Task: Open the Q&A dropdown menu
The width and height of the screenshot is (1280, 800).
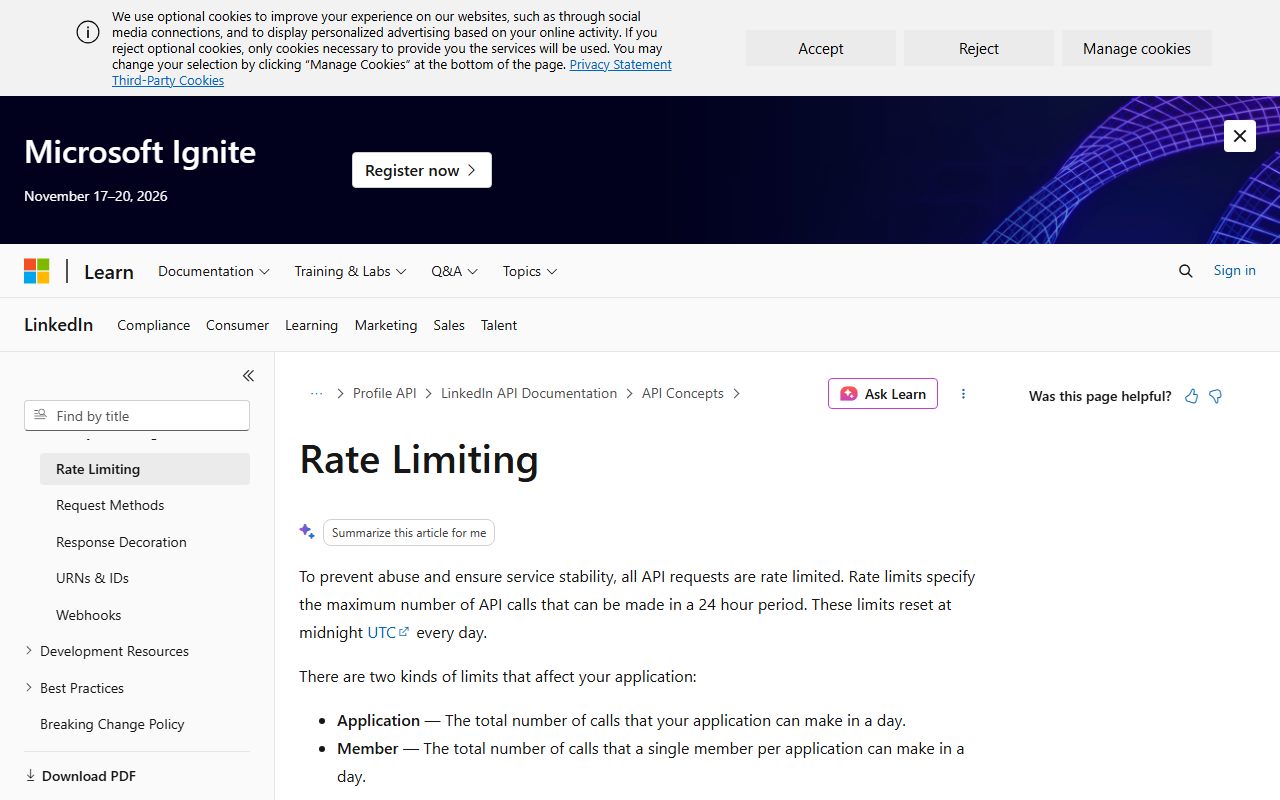Action: (455, 271)
